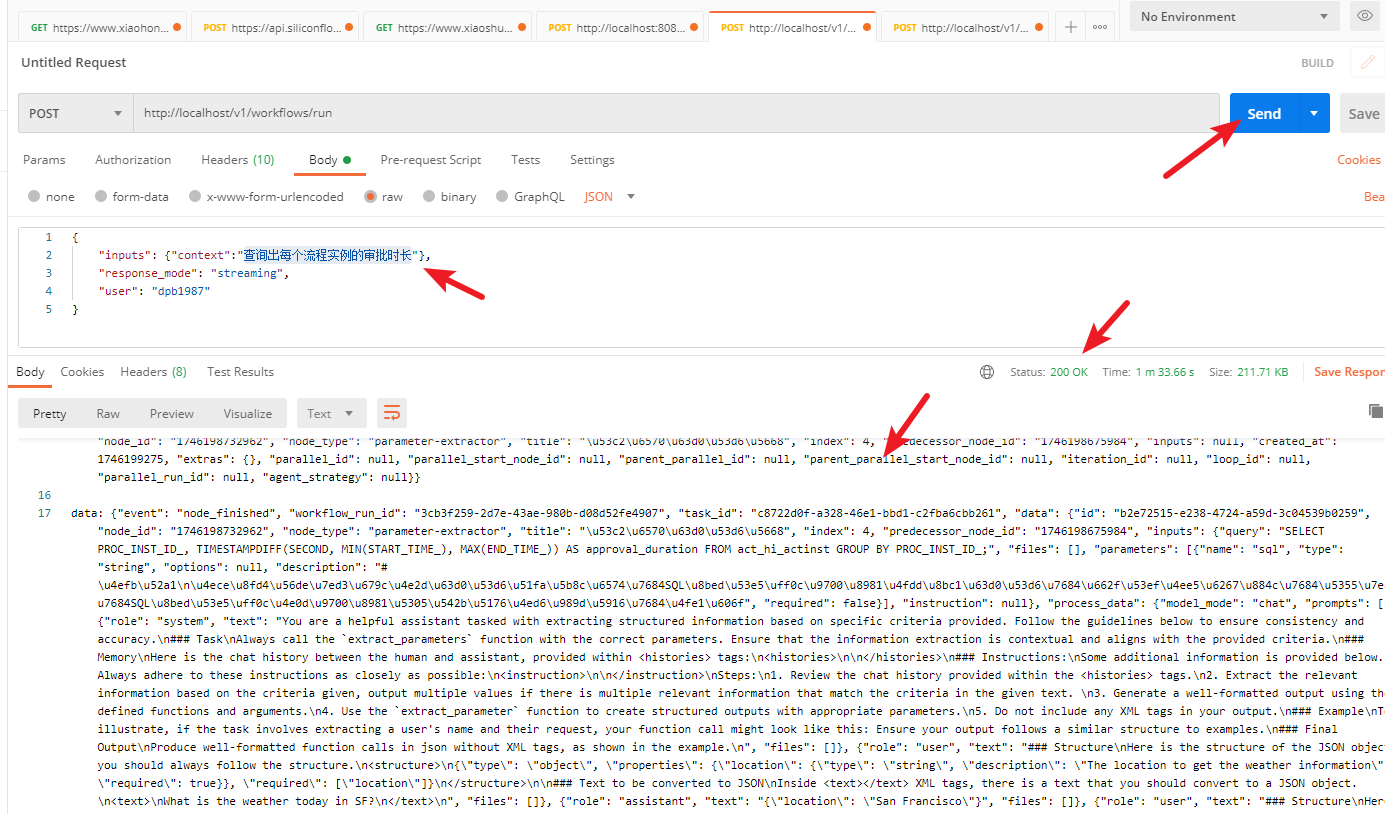Select the none body type radio
Image resolution: width=1385 pixels, height=814 pixels.
tap(35, 197)
